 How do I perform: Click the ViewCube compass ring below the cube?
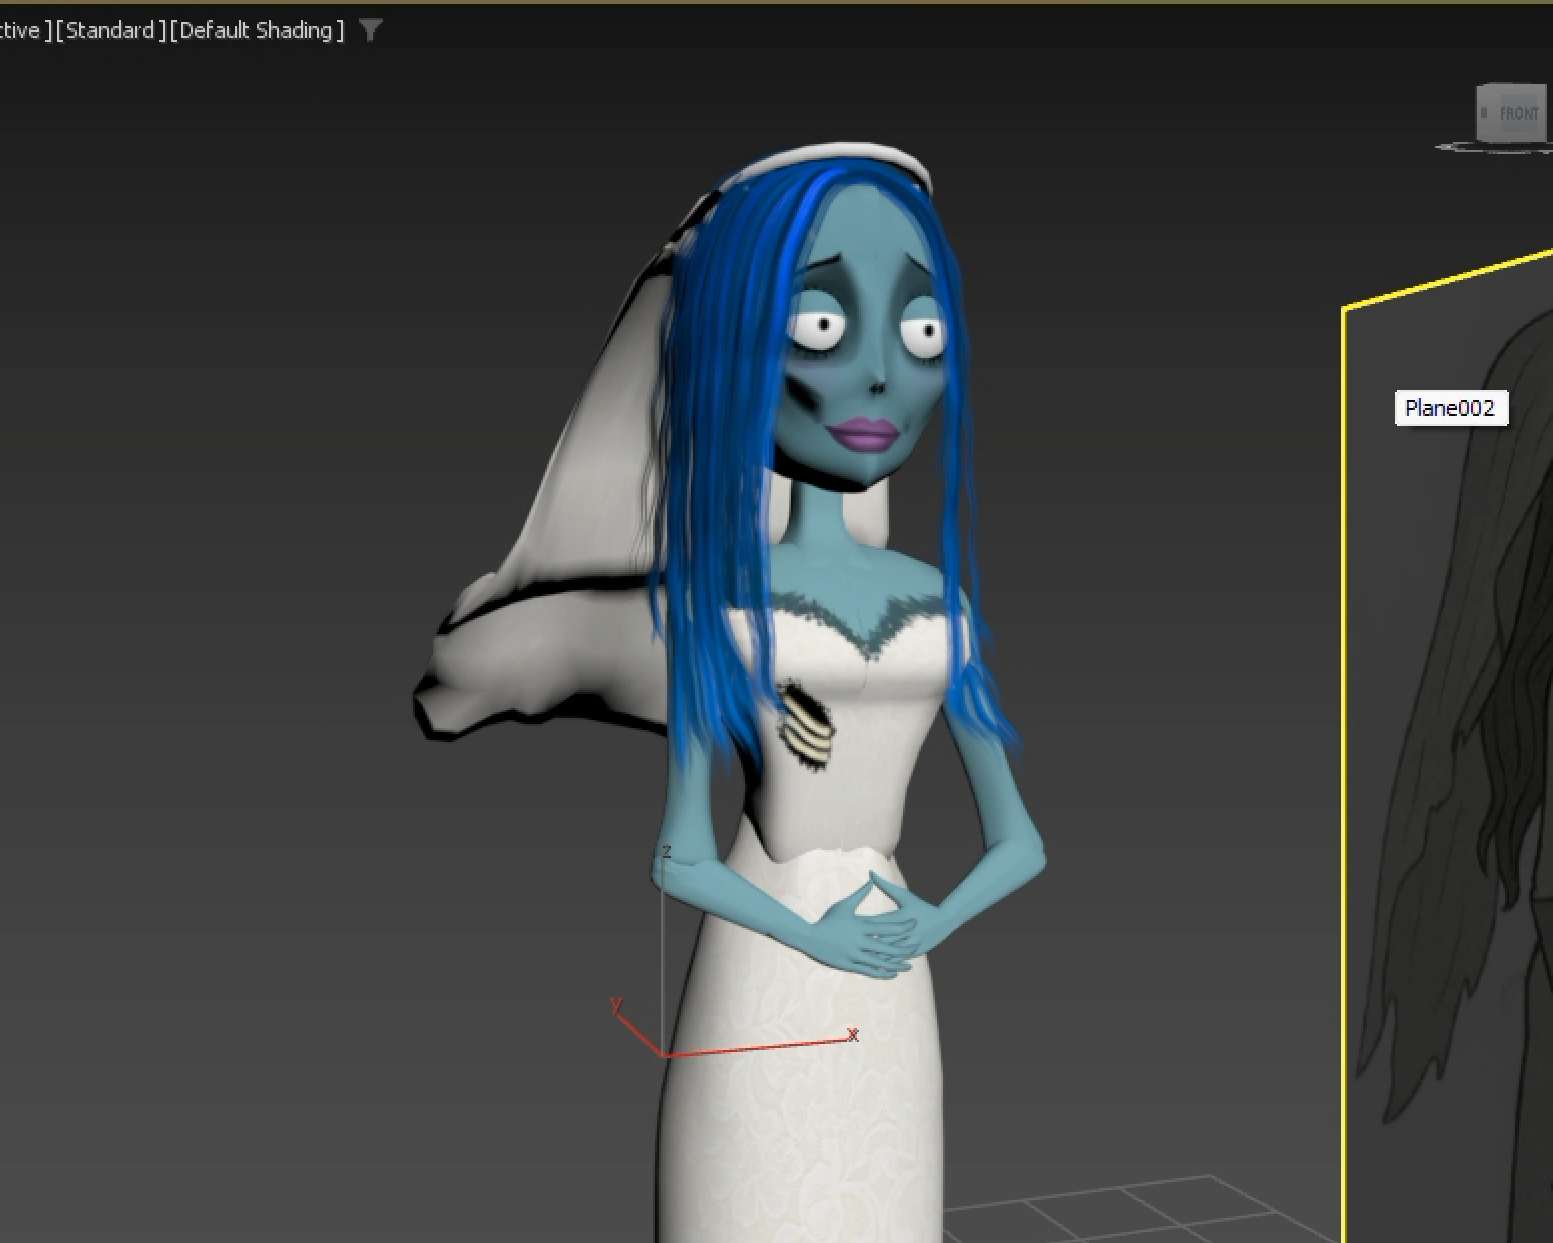click(x=1470, y=148)
